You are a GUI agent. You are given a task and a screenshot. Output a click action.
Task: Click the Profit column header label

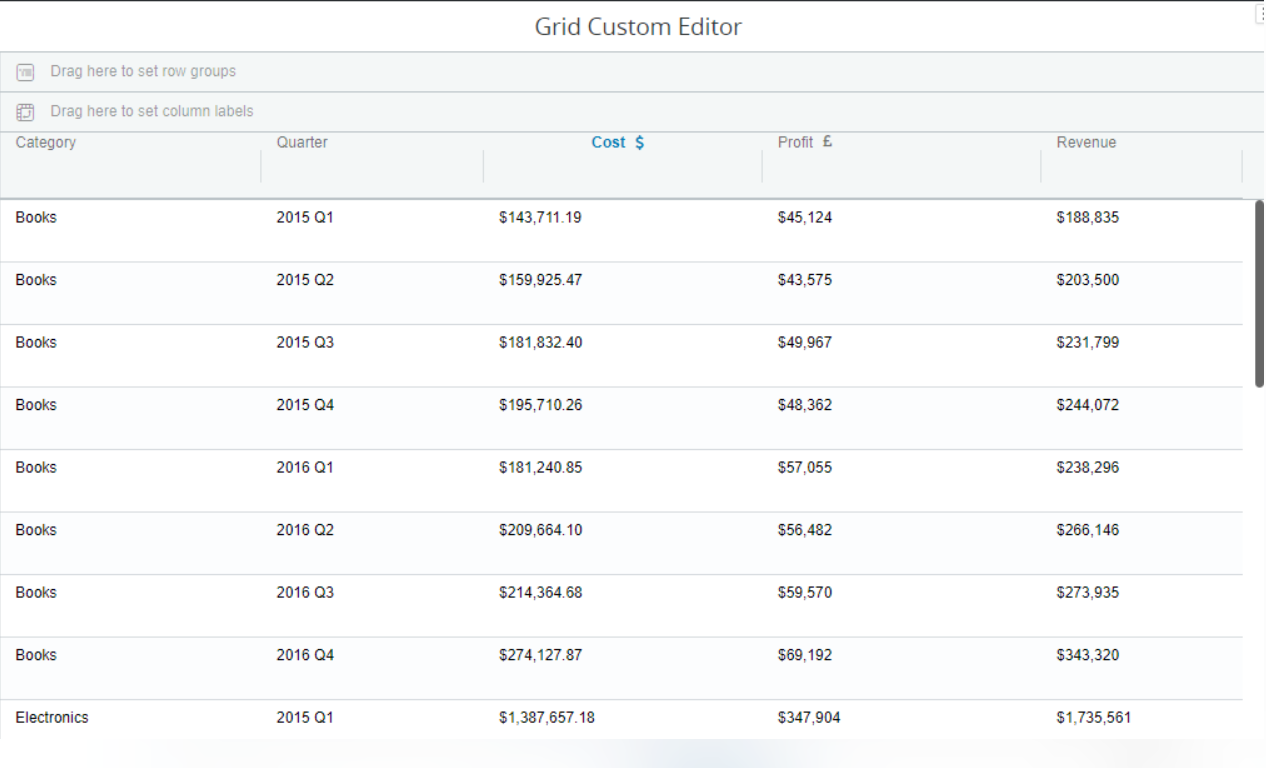[795, 143]
